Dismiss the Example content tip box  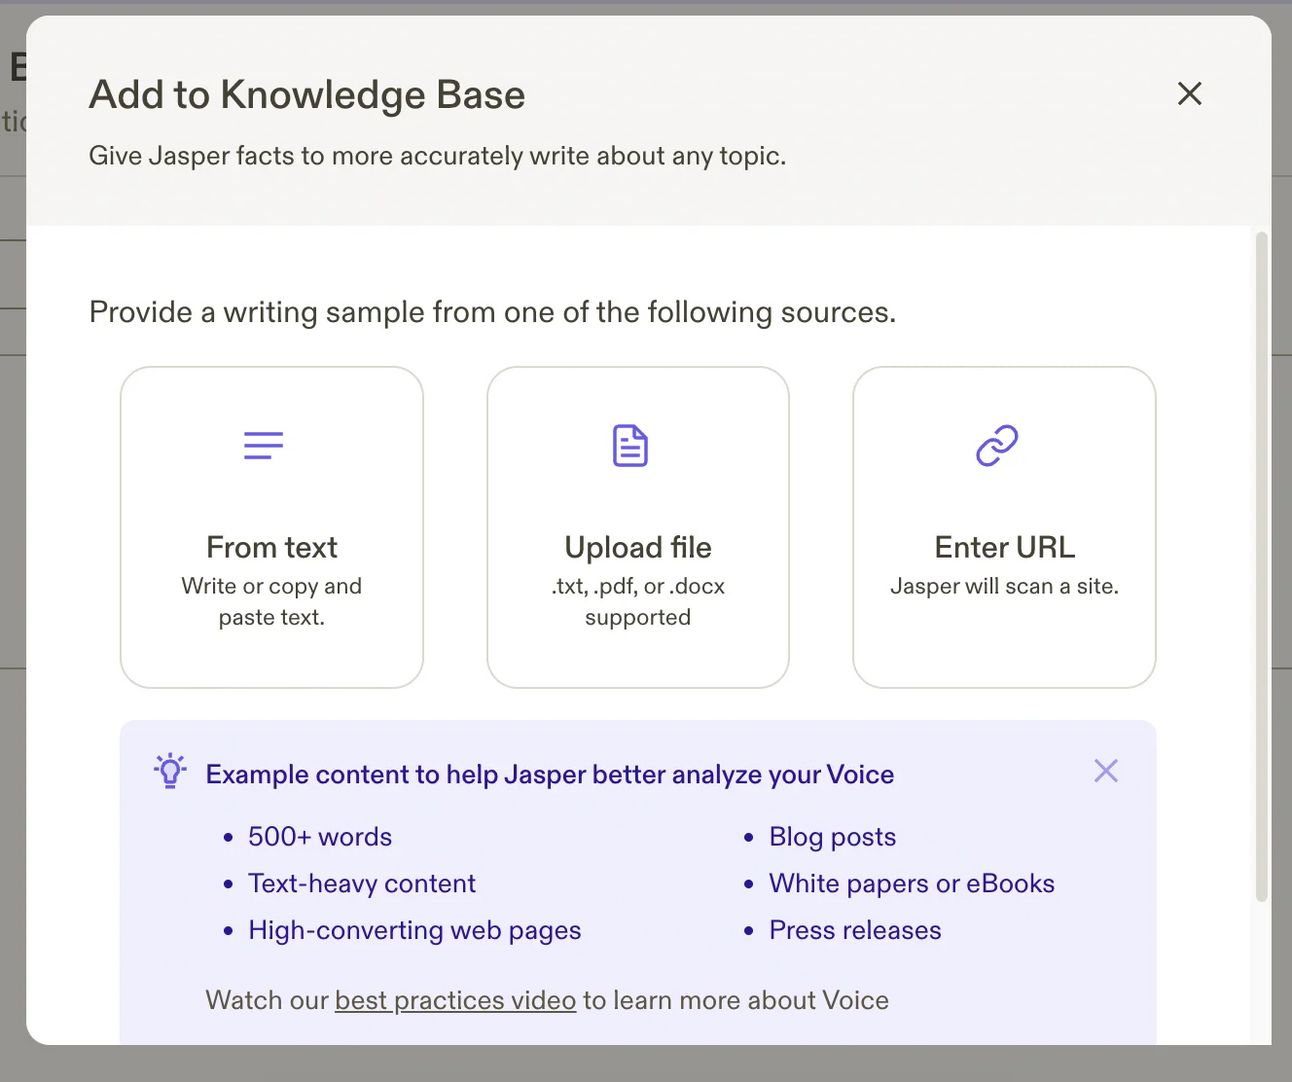(1106, 771)
